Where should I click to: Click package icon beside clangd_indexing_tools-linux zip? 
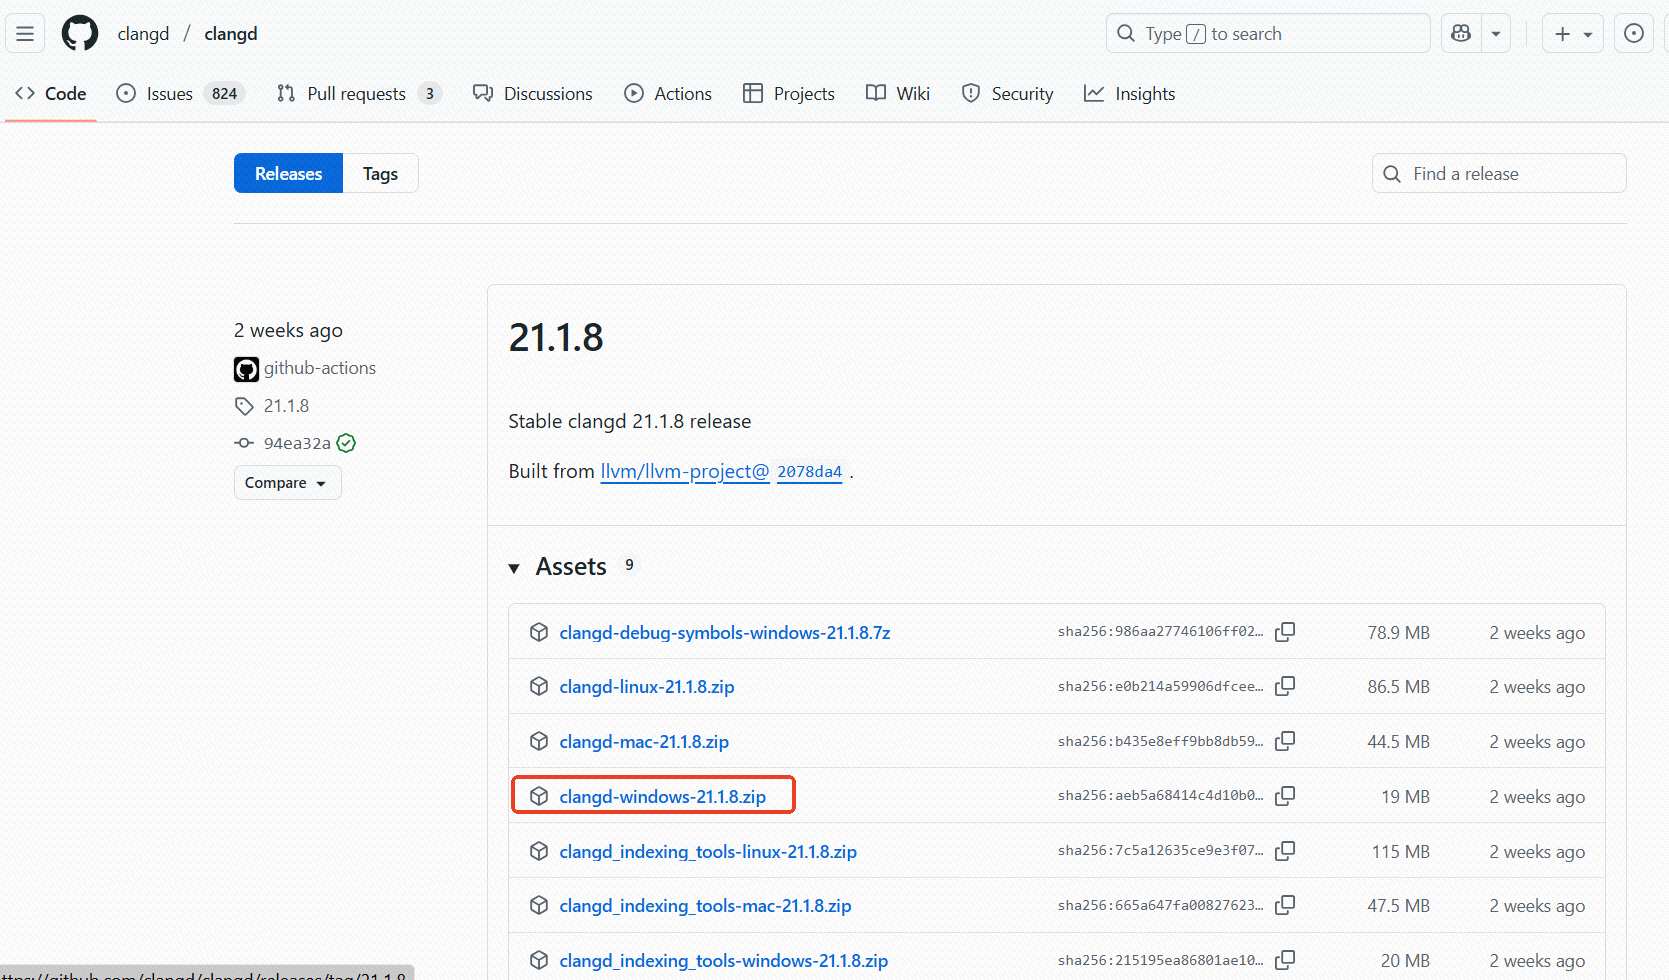point(539,851)
